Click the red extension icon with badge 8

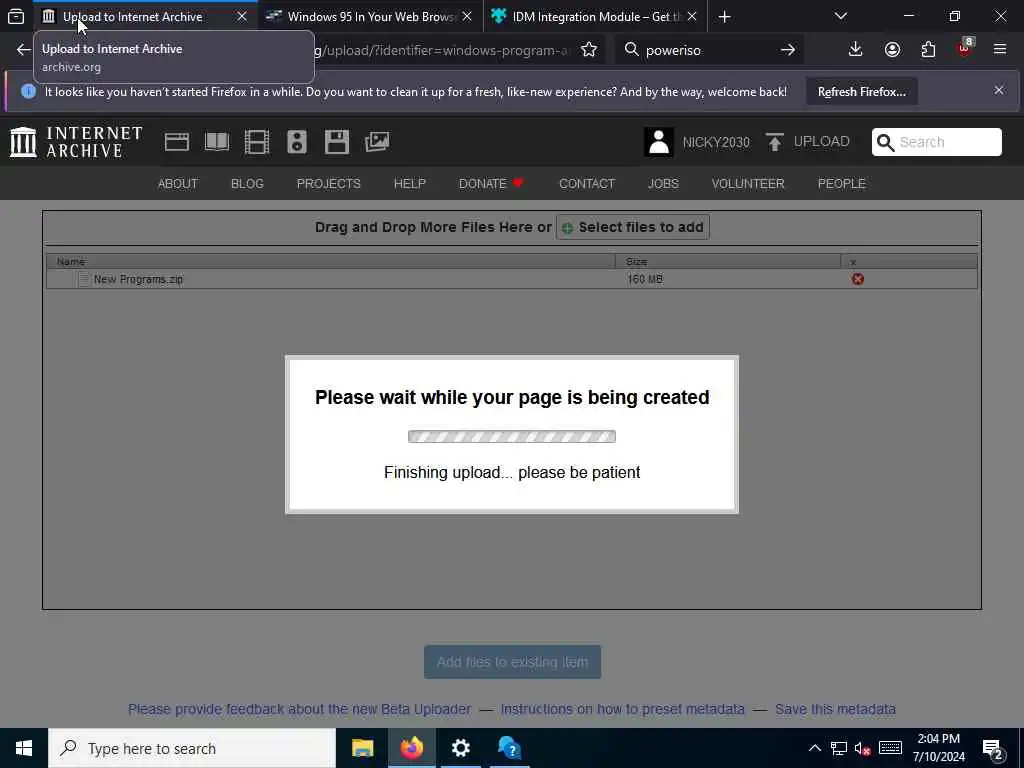[x=965, y=48]
